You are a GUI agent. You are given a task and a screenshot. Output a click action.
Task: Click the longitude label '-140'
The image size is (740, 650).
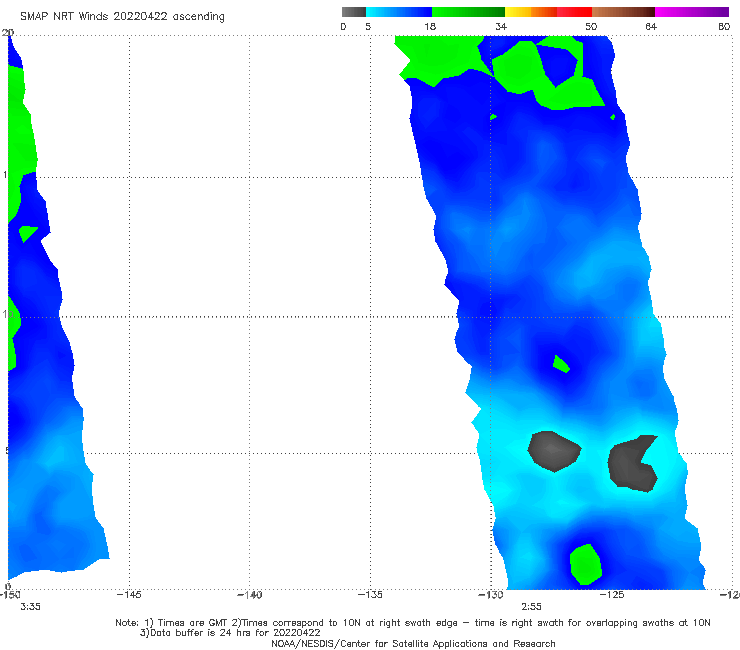(x=249, y=595)
